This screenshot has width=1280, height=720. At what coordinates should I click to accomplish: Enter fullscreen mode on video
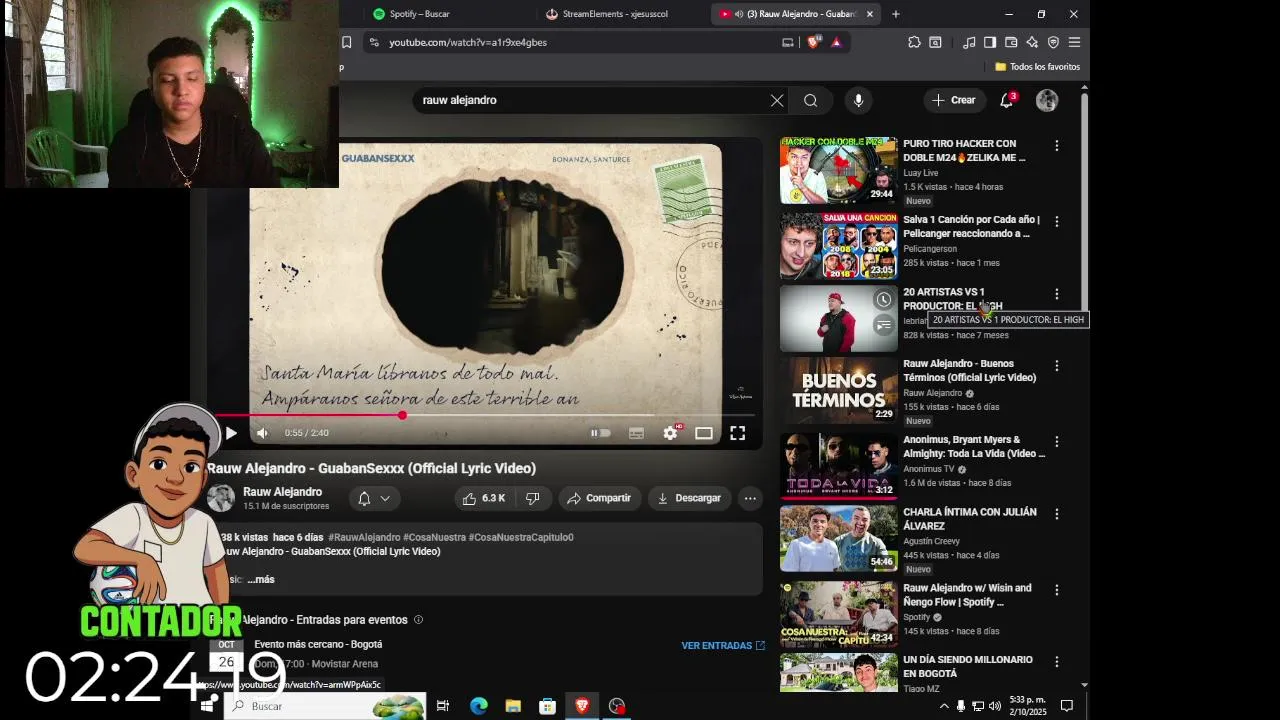click(x=737, y=433)
